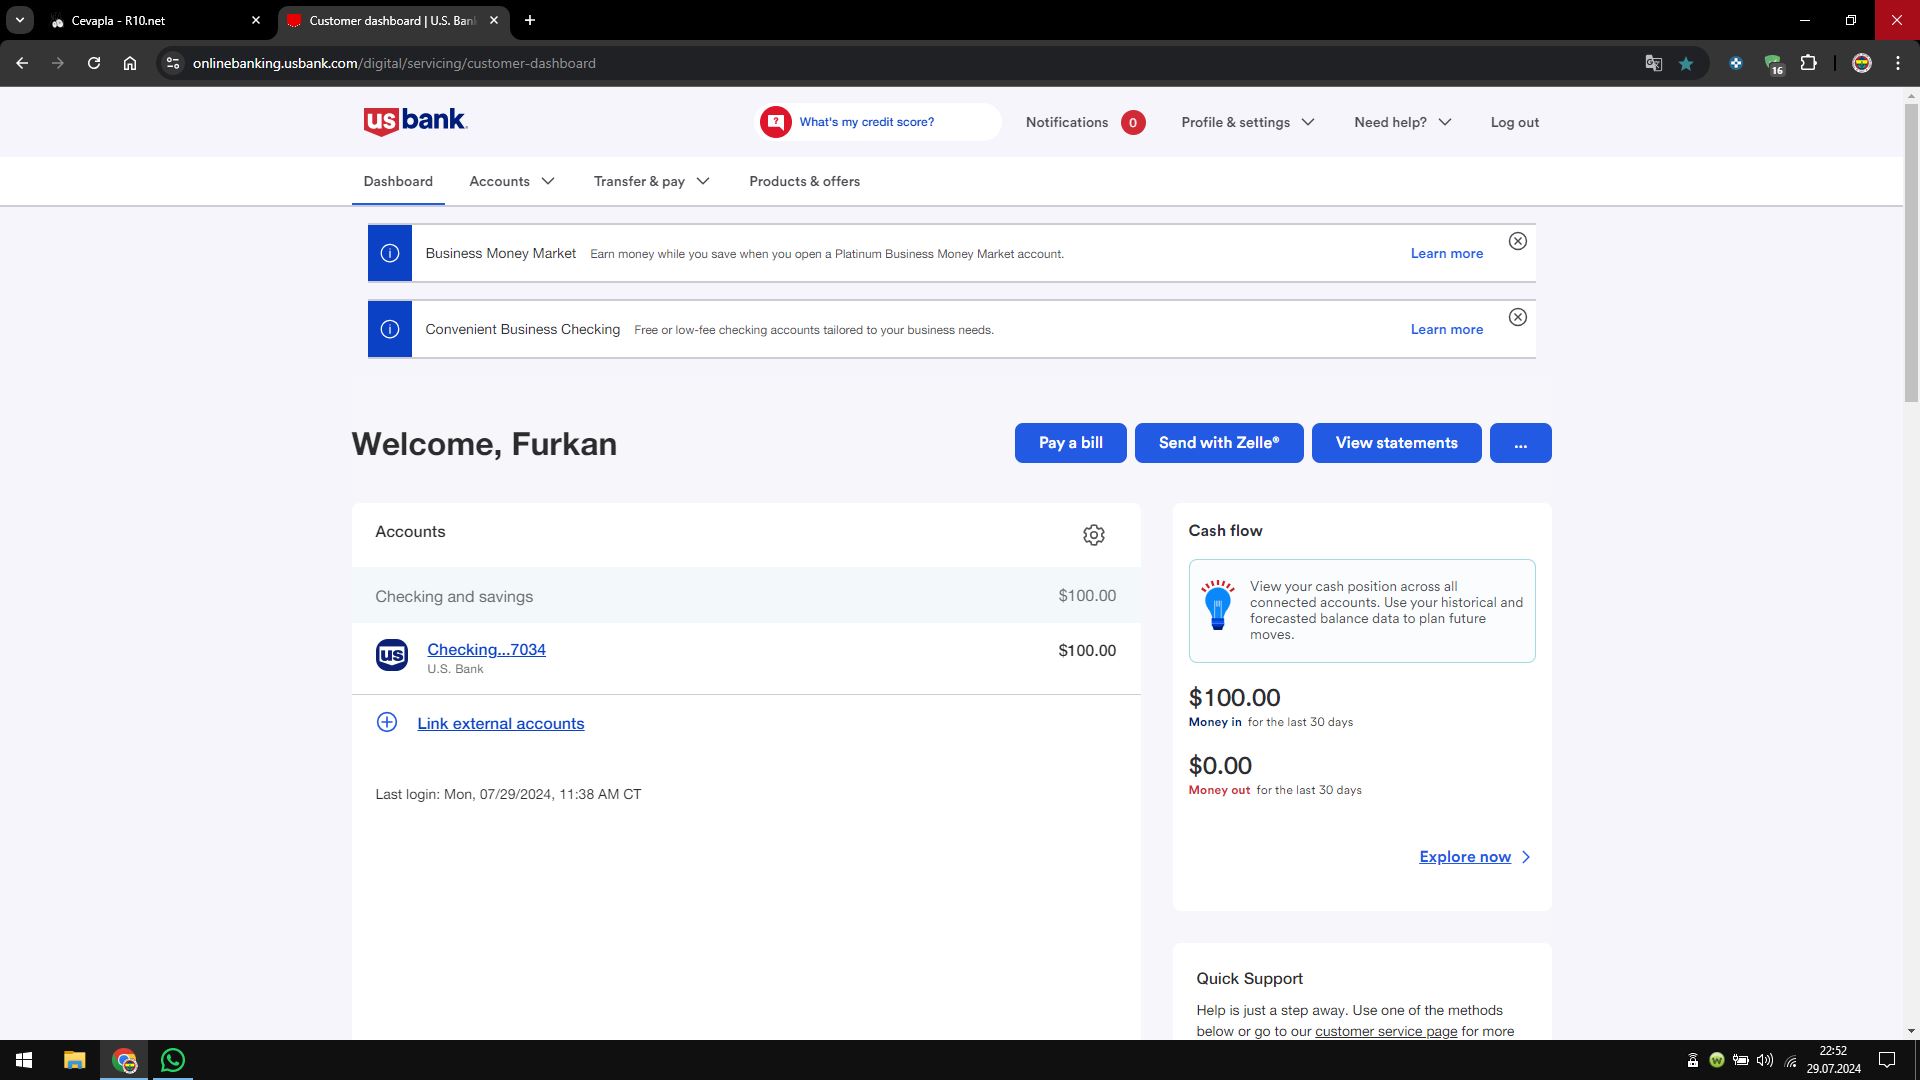
Task: Close the Convenient Business Checking banner
Action: [x=1517, y=317]
